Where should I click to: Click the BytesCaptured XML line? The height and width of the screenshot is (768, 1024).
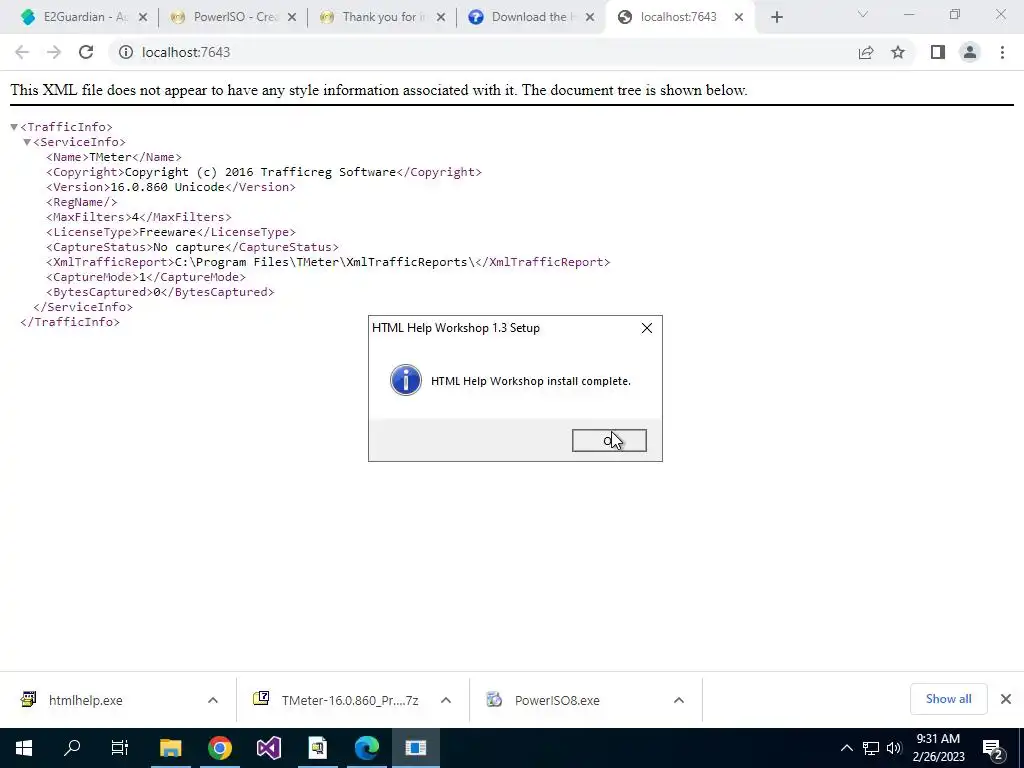coord(160,292)
